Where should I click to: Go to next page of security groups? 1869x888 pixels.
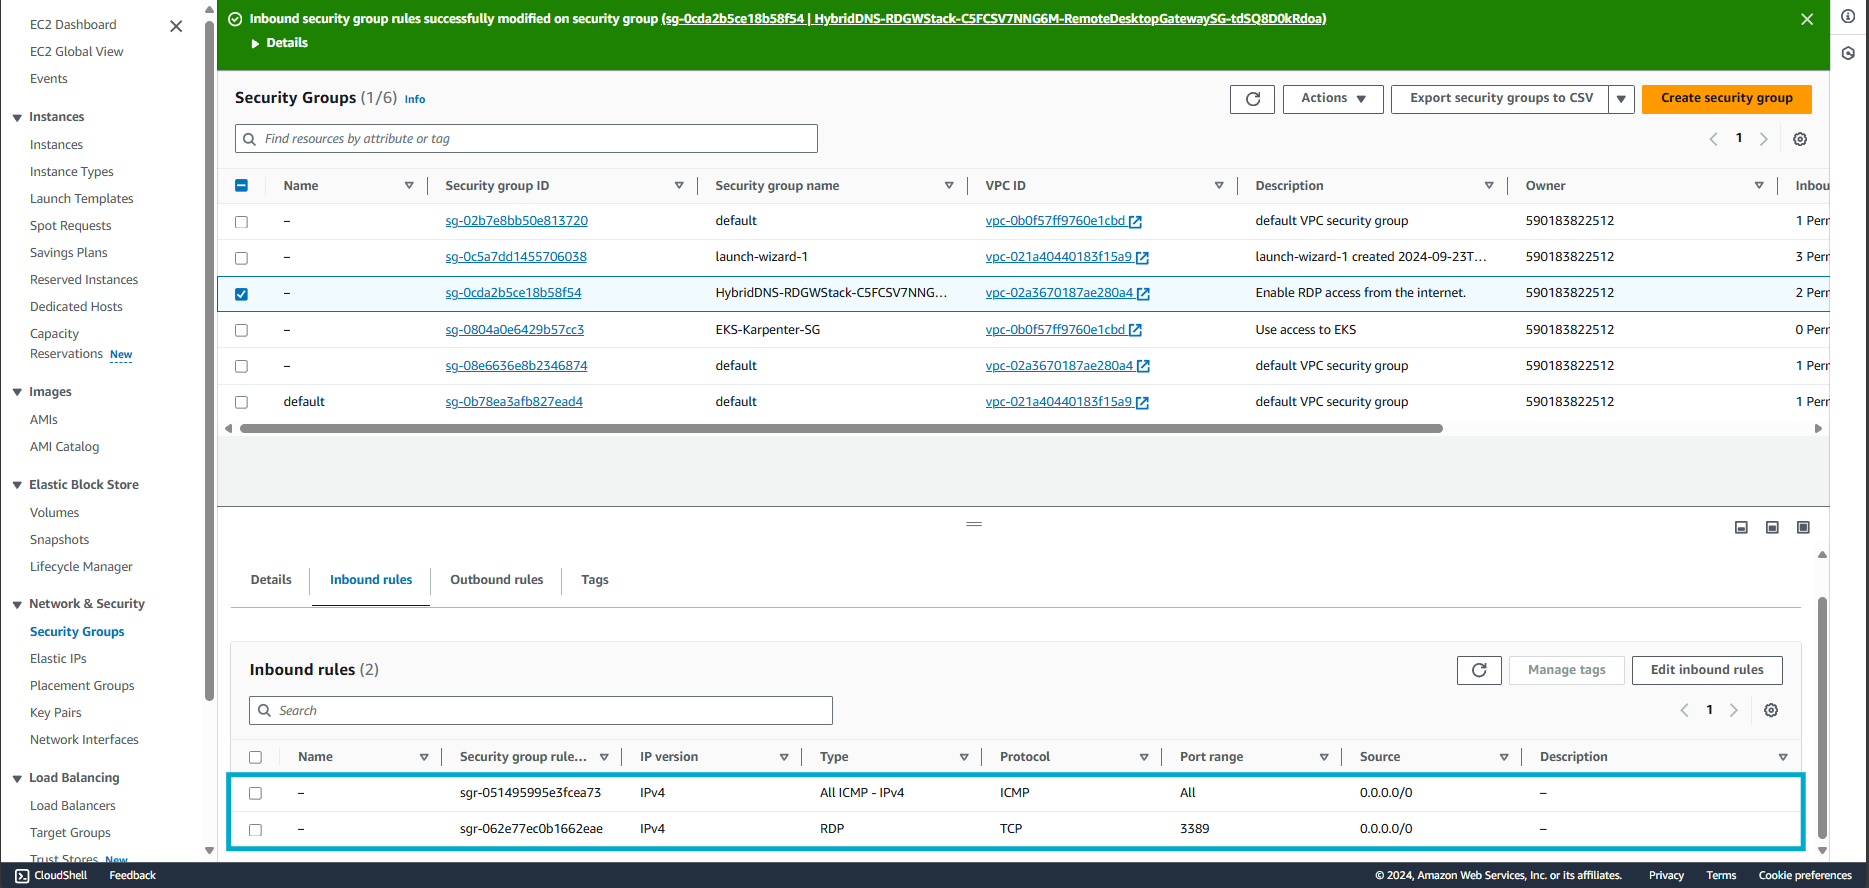1764,139
